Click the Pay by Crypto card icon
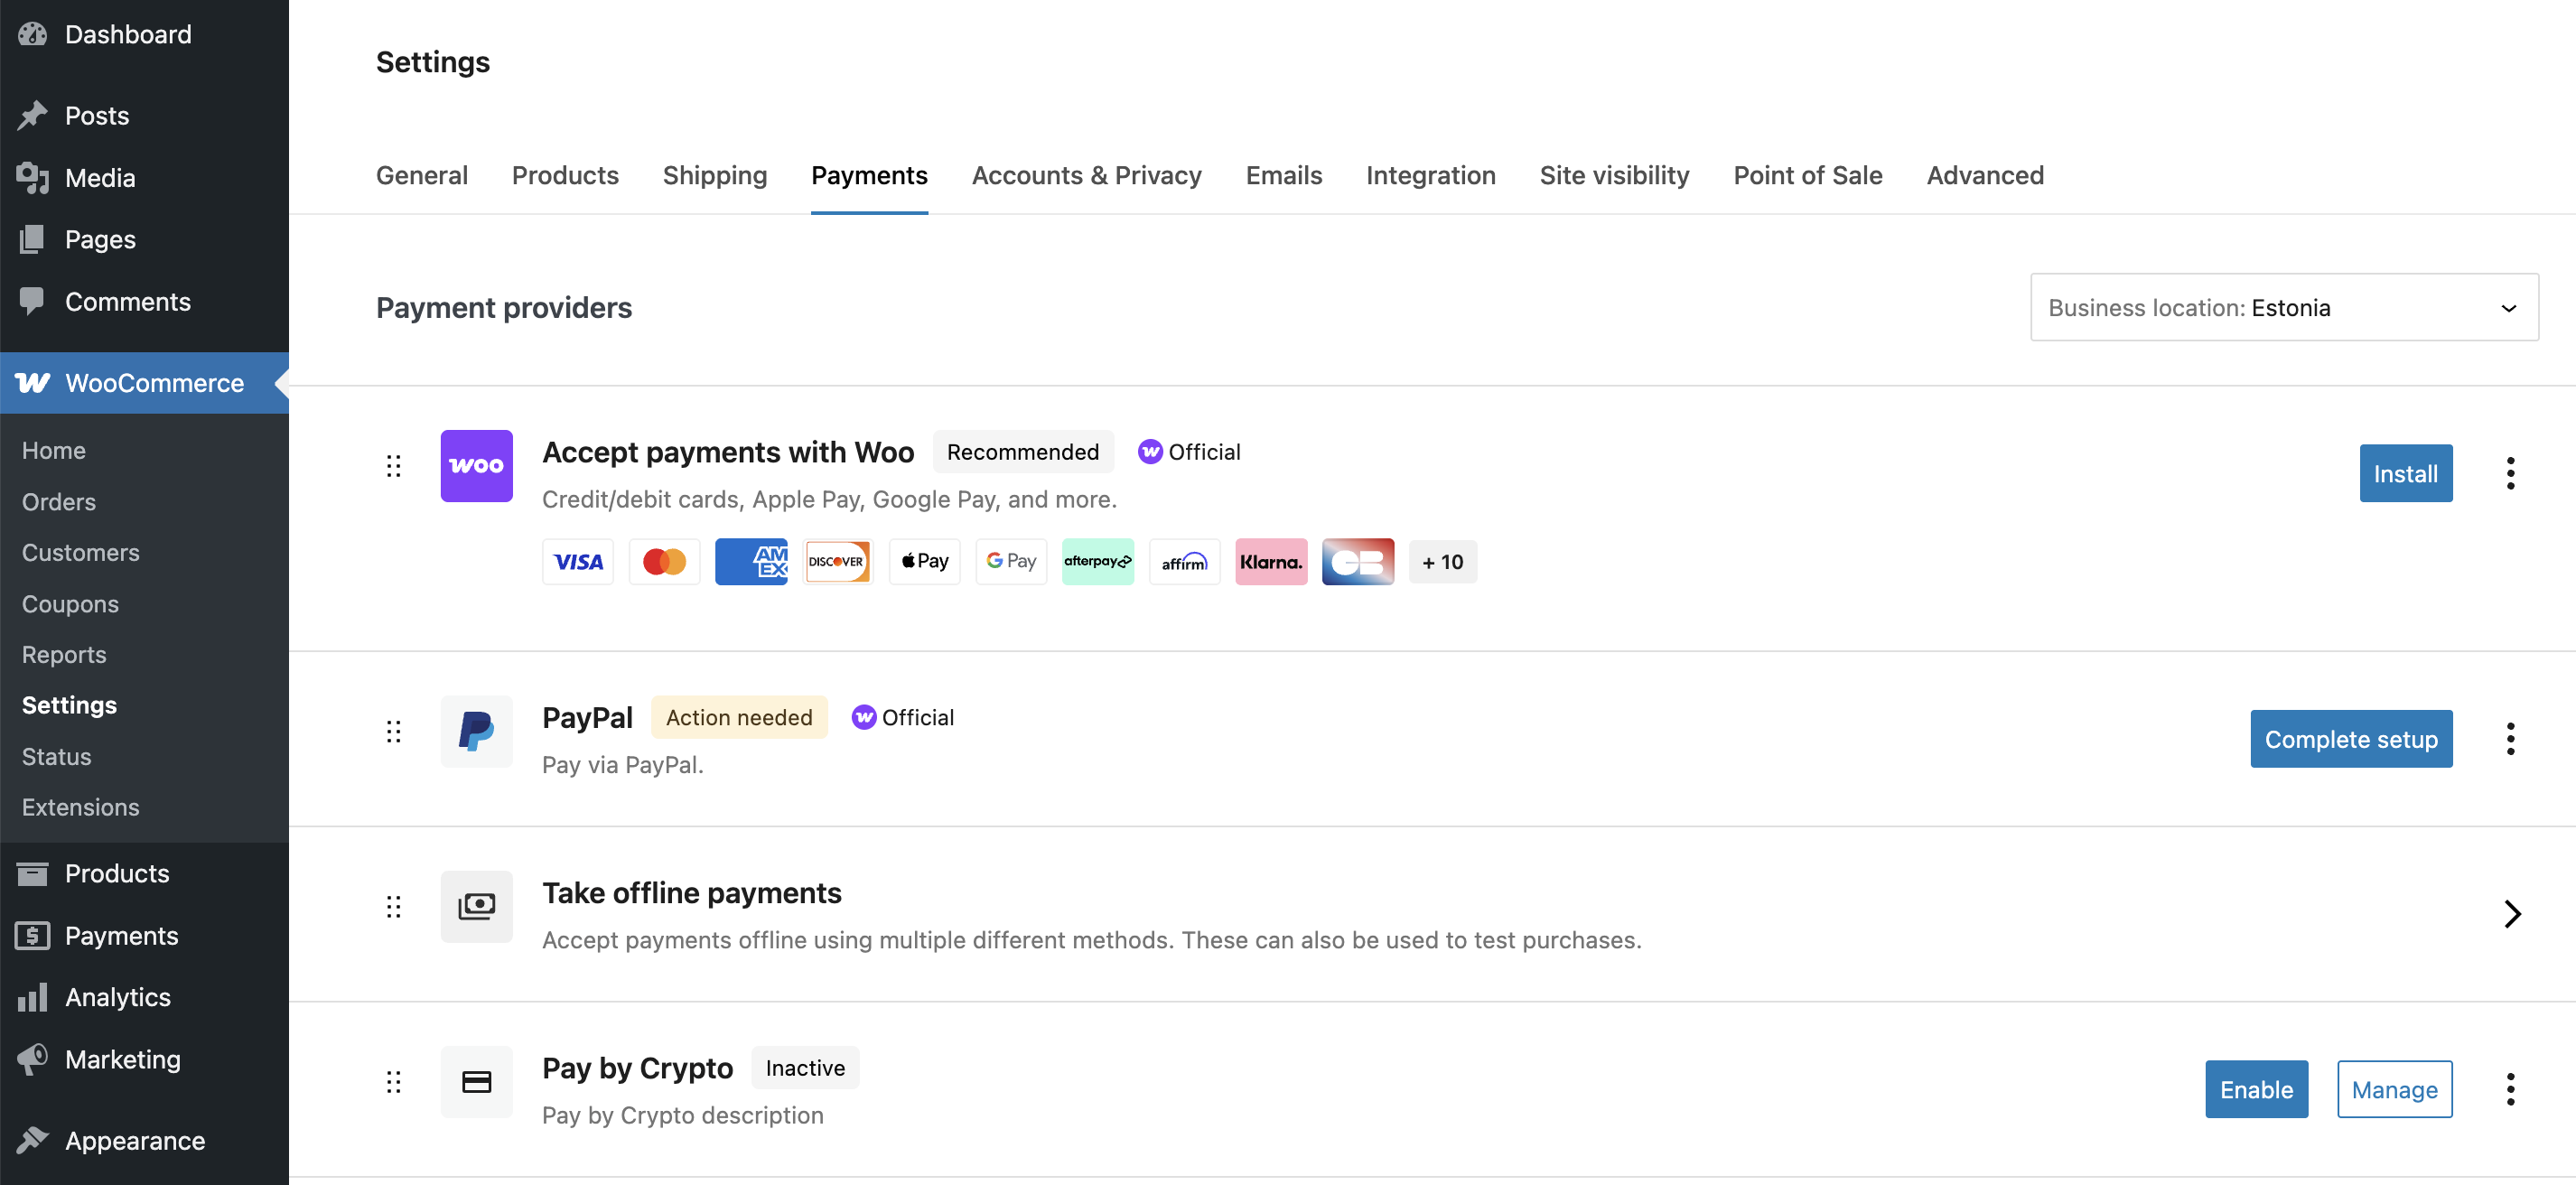This screenshot has width=2576, height=1185. coord(476,1081)
